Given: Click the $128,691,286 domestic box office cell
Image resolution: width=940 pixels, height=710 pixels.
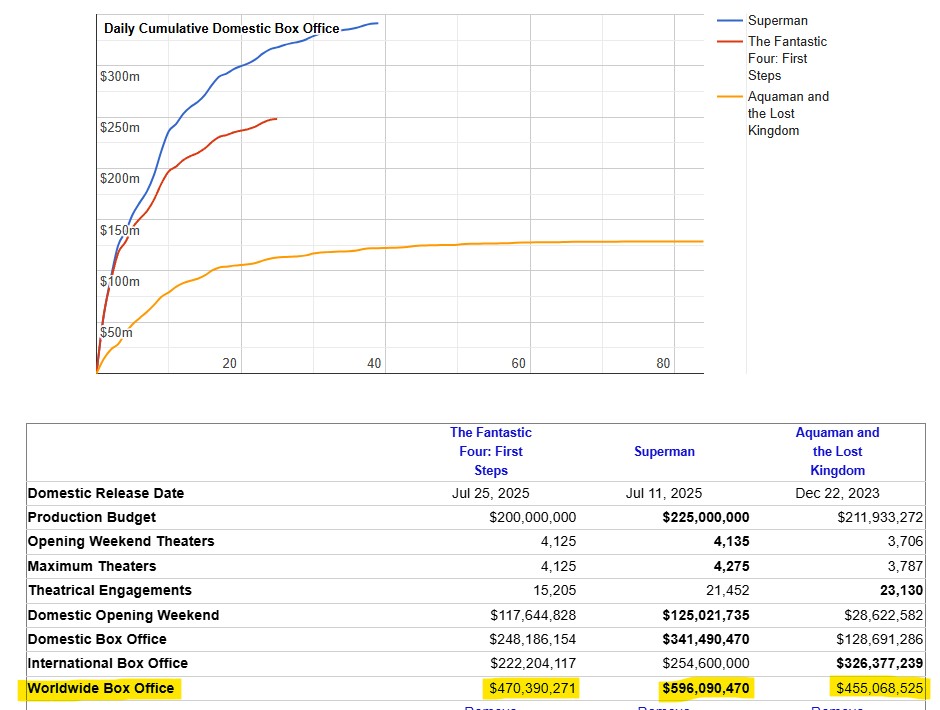Looking at the screenshot, I should (879, 639).
